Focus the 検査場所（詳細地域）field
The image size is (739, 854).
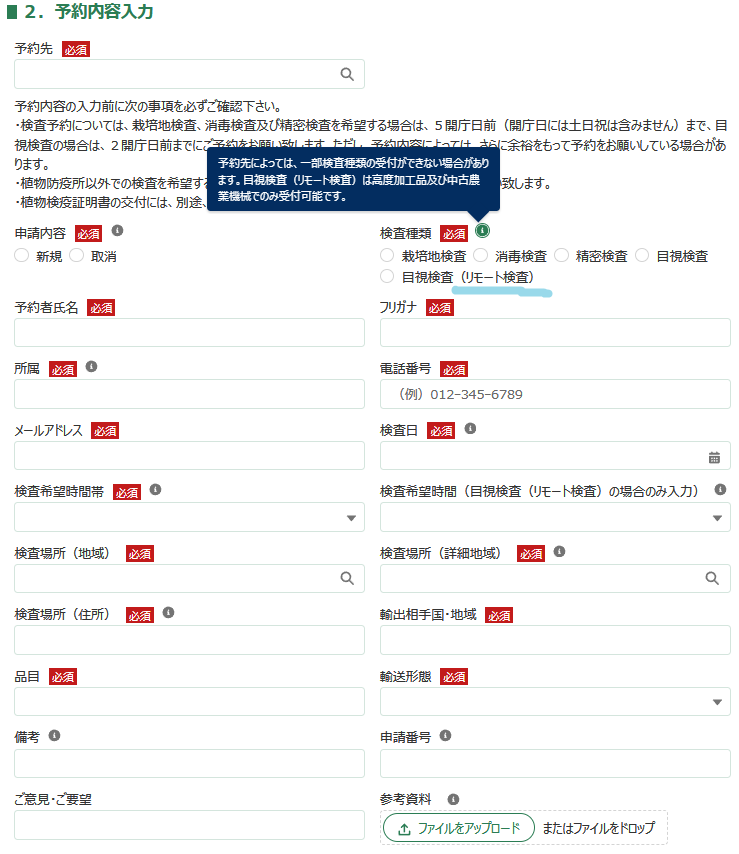(x=555, y=578)
